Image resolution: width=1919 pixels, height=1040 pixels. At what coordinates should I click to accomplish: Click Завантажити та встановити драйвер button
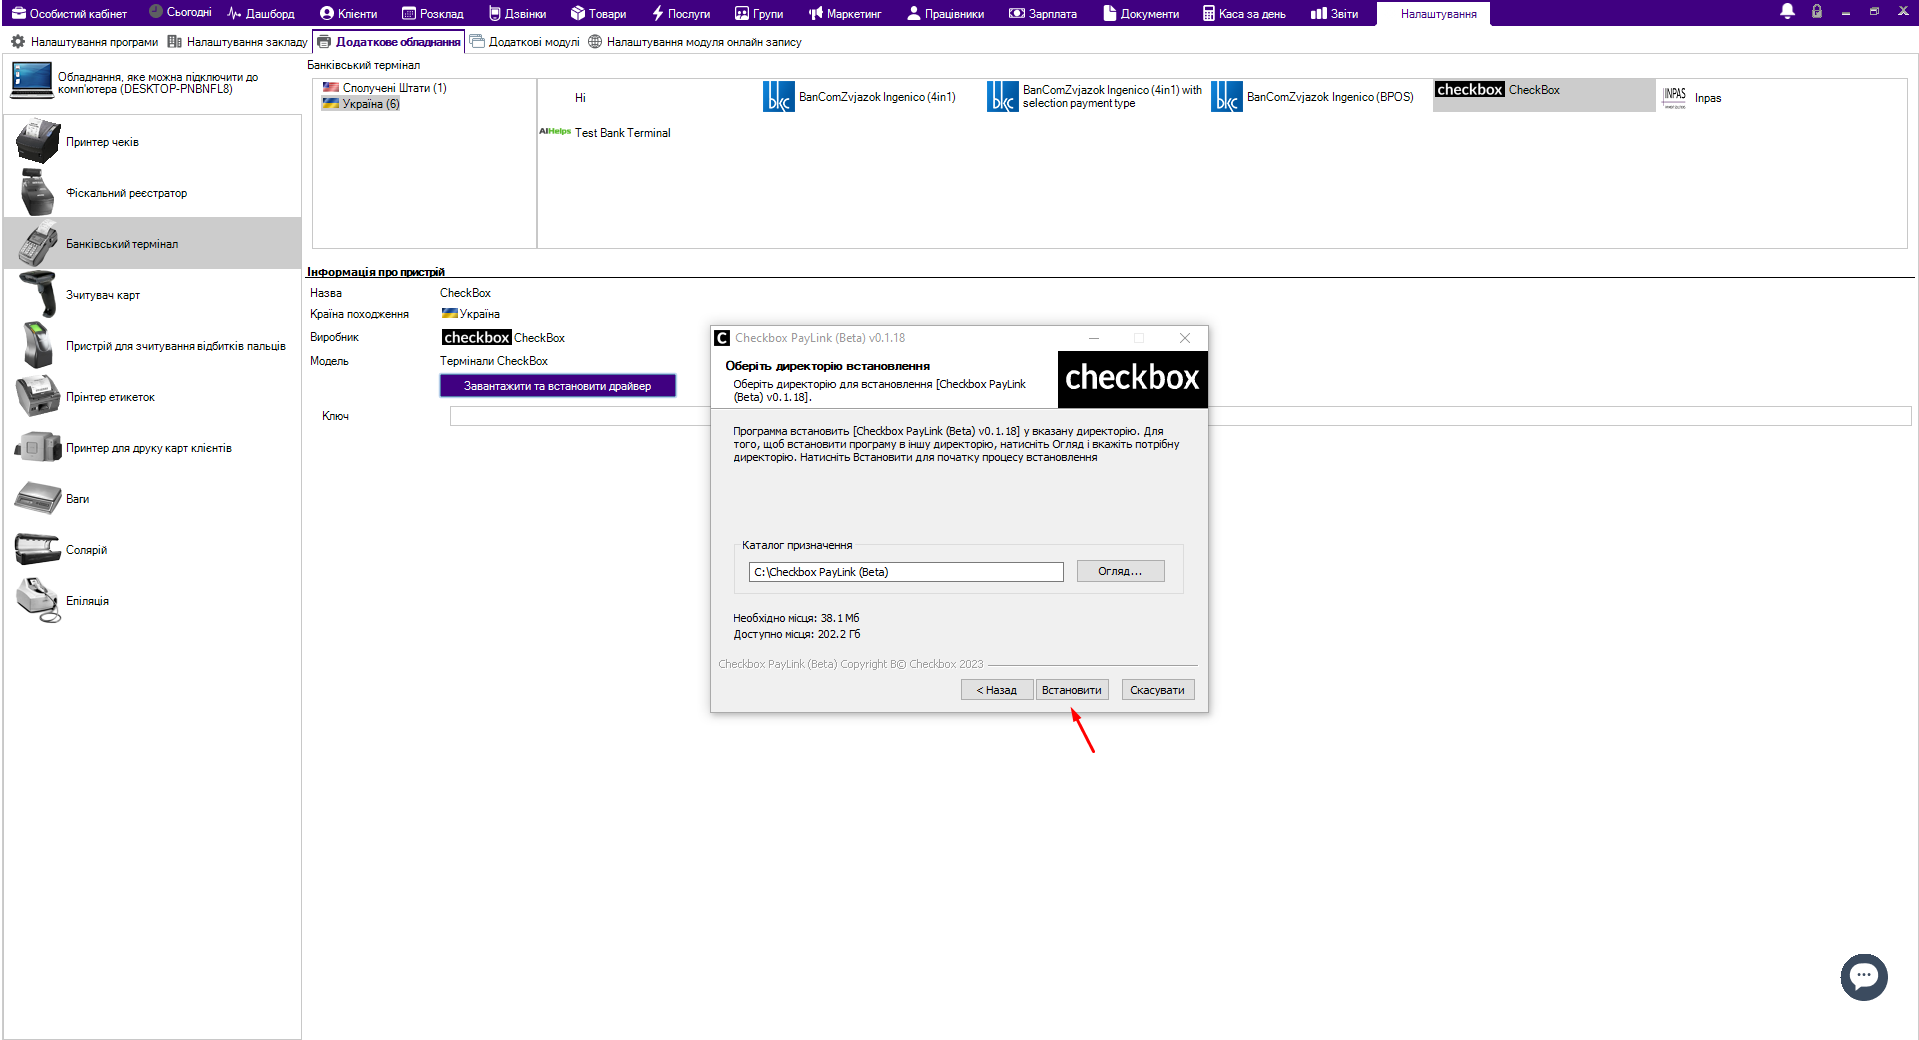click(x=557, y=386)
